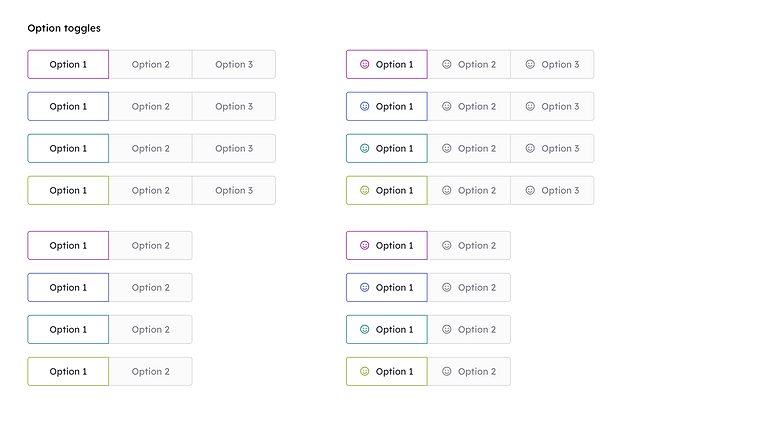Click the teal smiley icon in three-option toggle

pos(364,149)
